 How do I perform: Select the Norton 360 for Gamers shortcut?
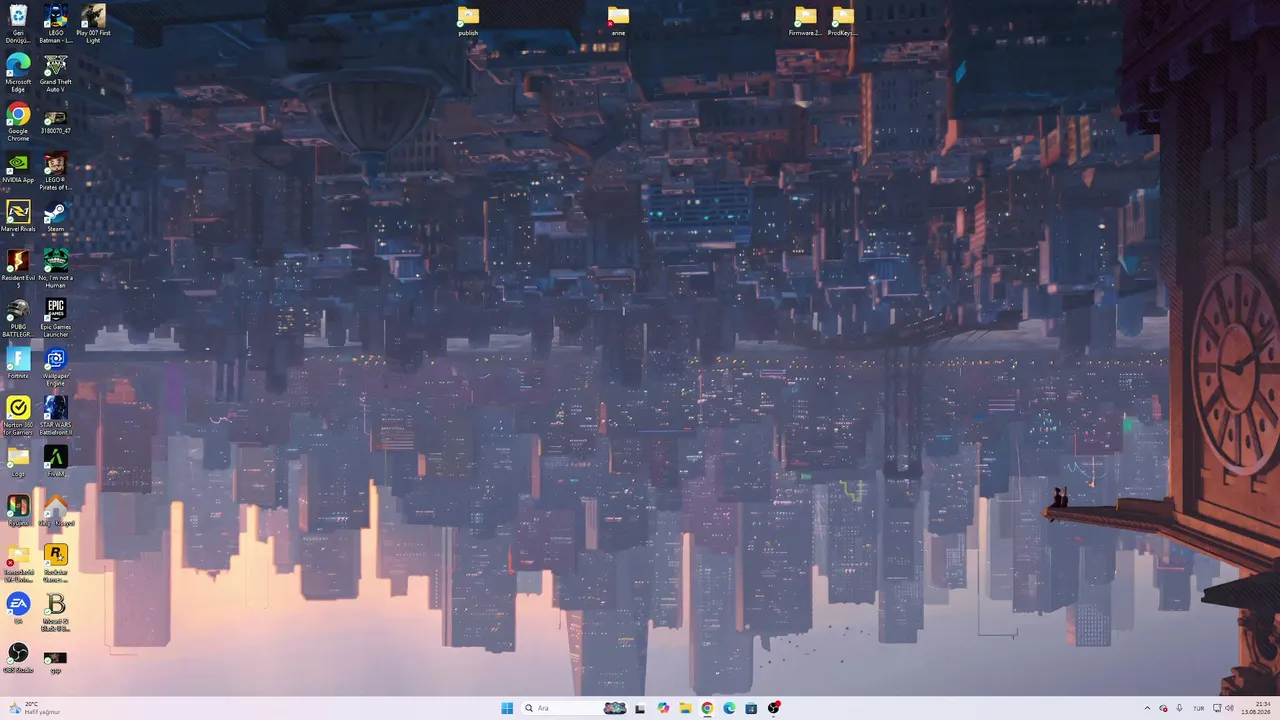pyautogui.click(x=18, y=415)
